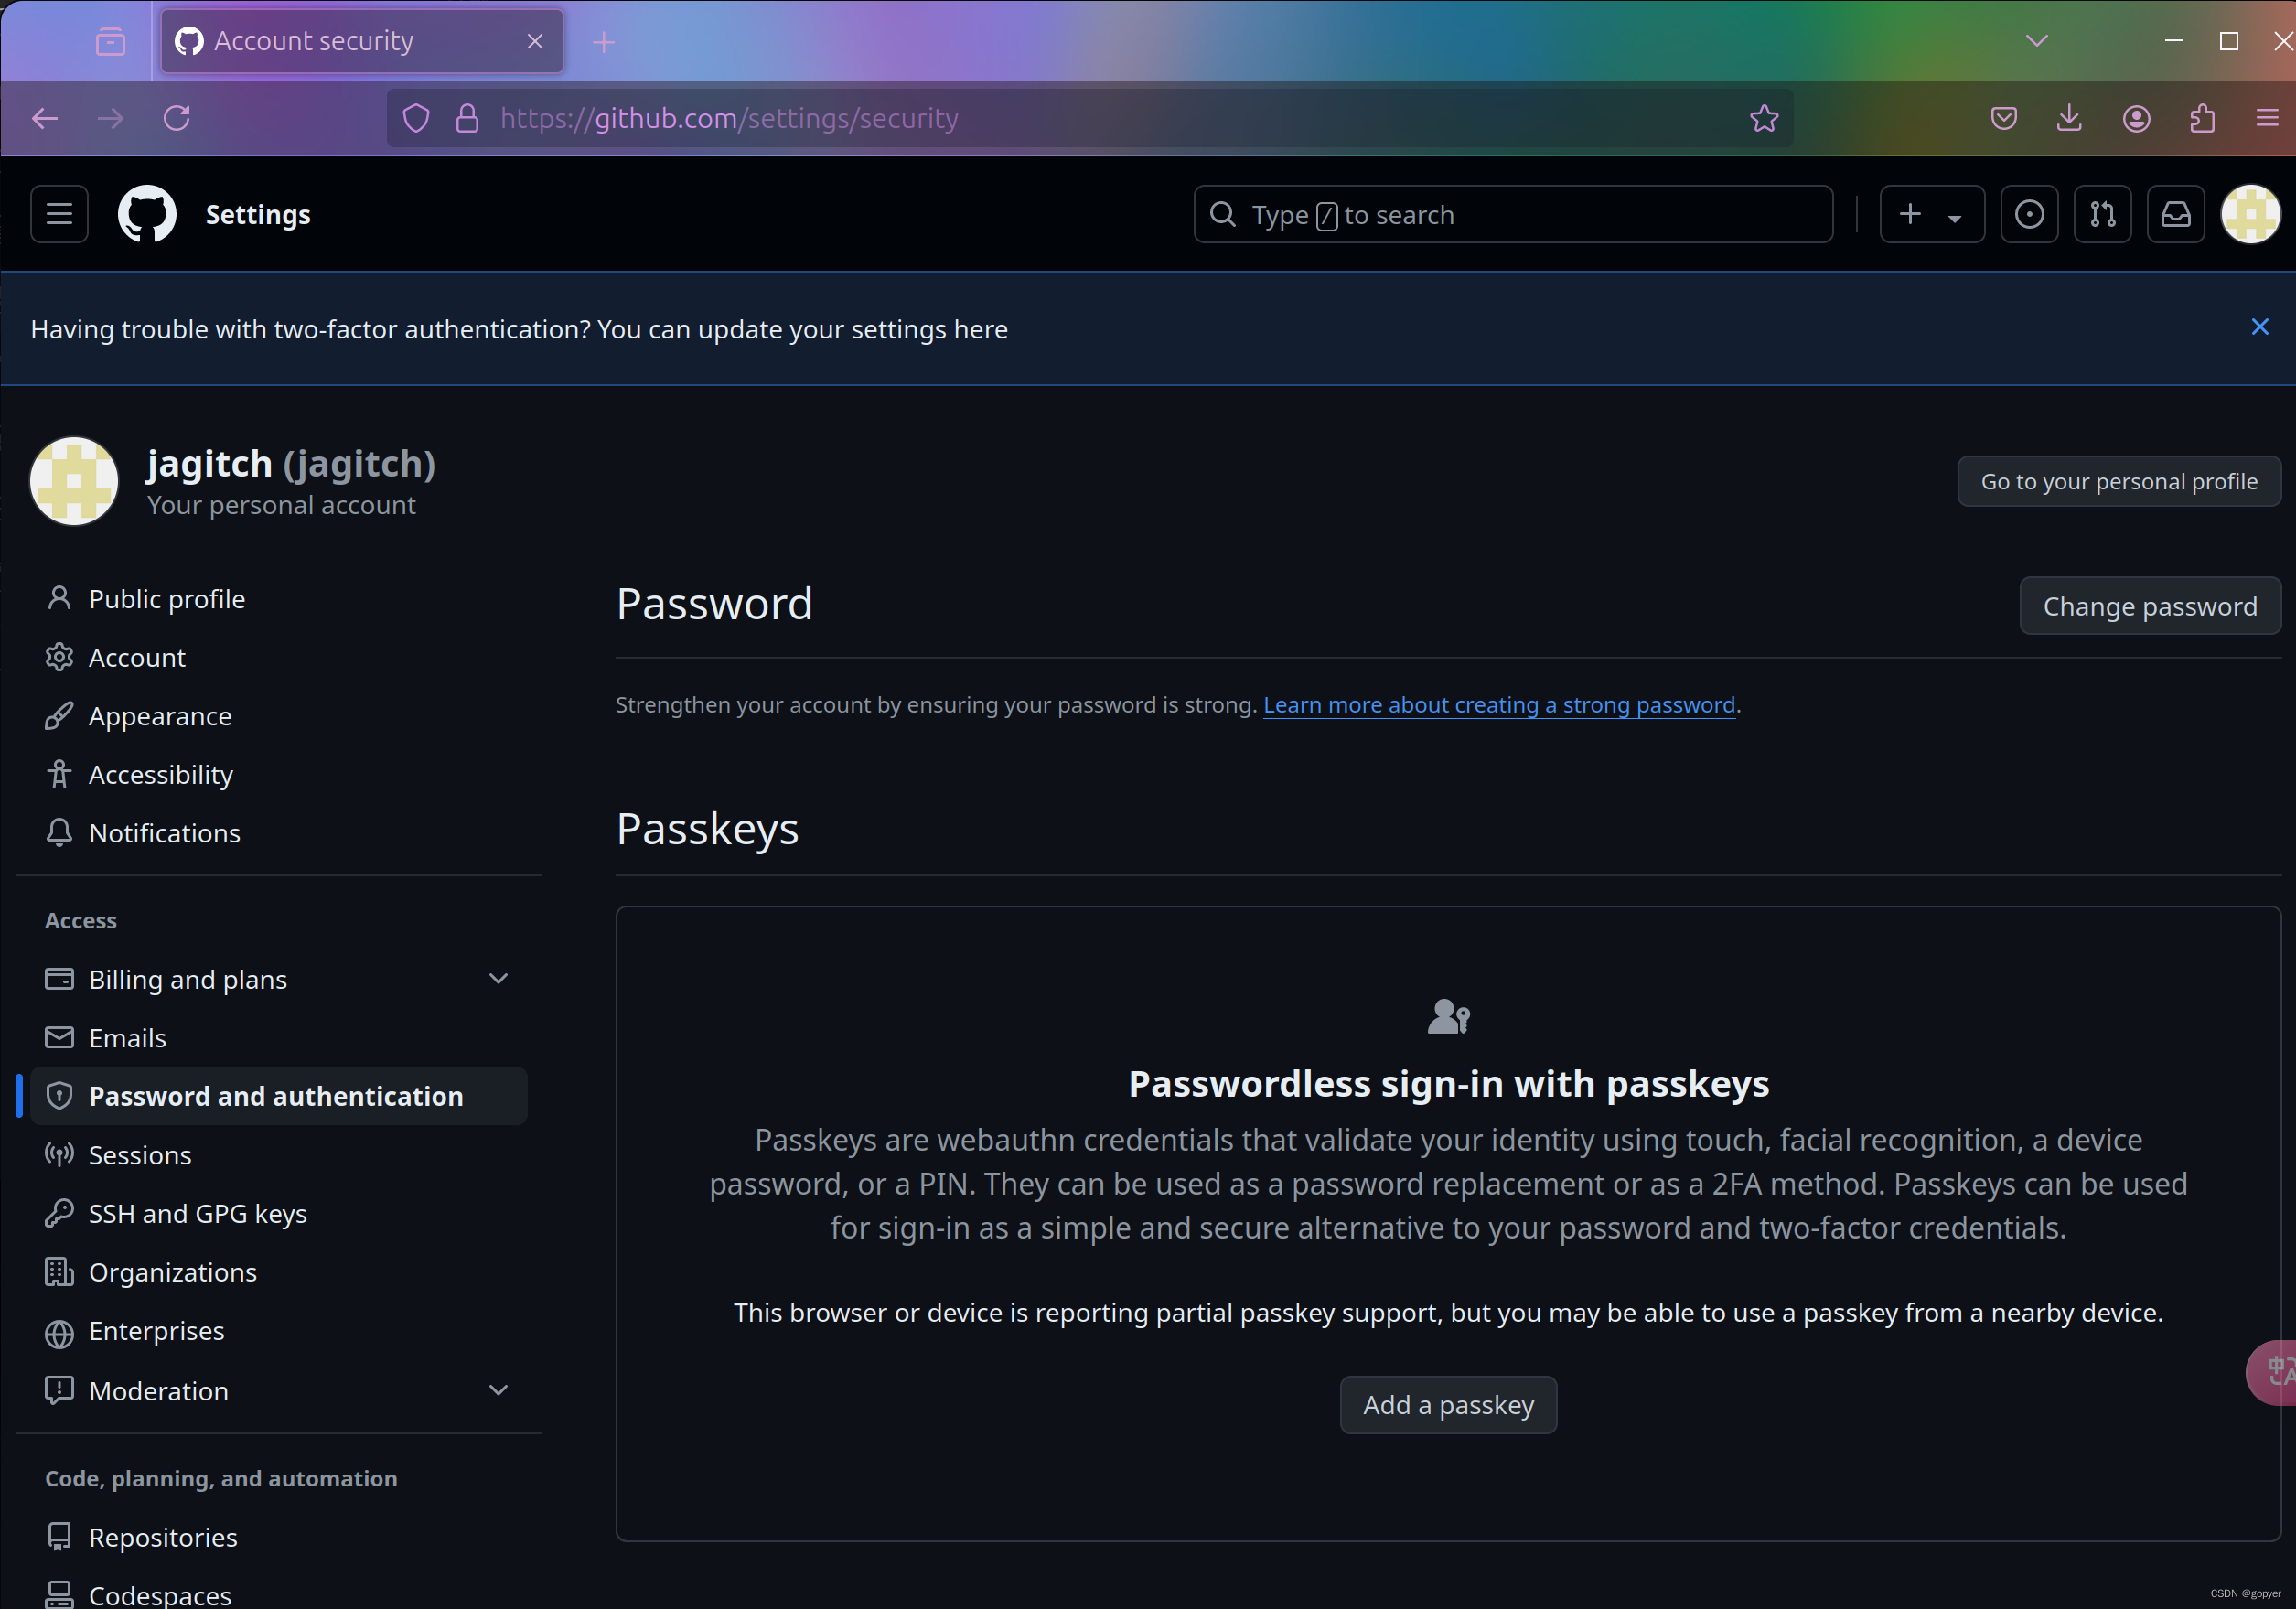
Task: Dismiss the two-factor authentication banner
Action: click(2261, 328)
